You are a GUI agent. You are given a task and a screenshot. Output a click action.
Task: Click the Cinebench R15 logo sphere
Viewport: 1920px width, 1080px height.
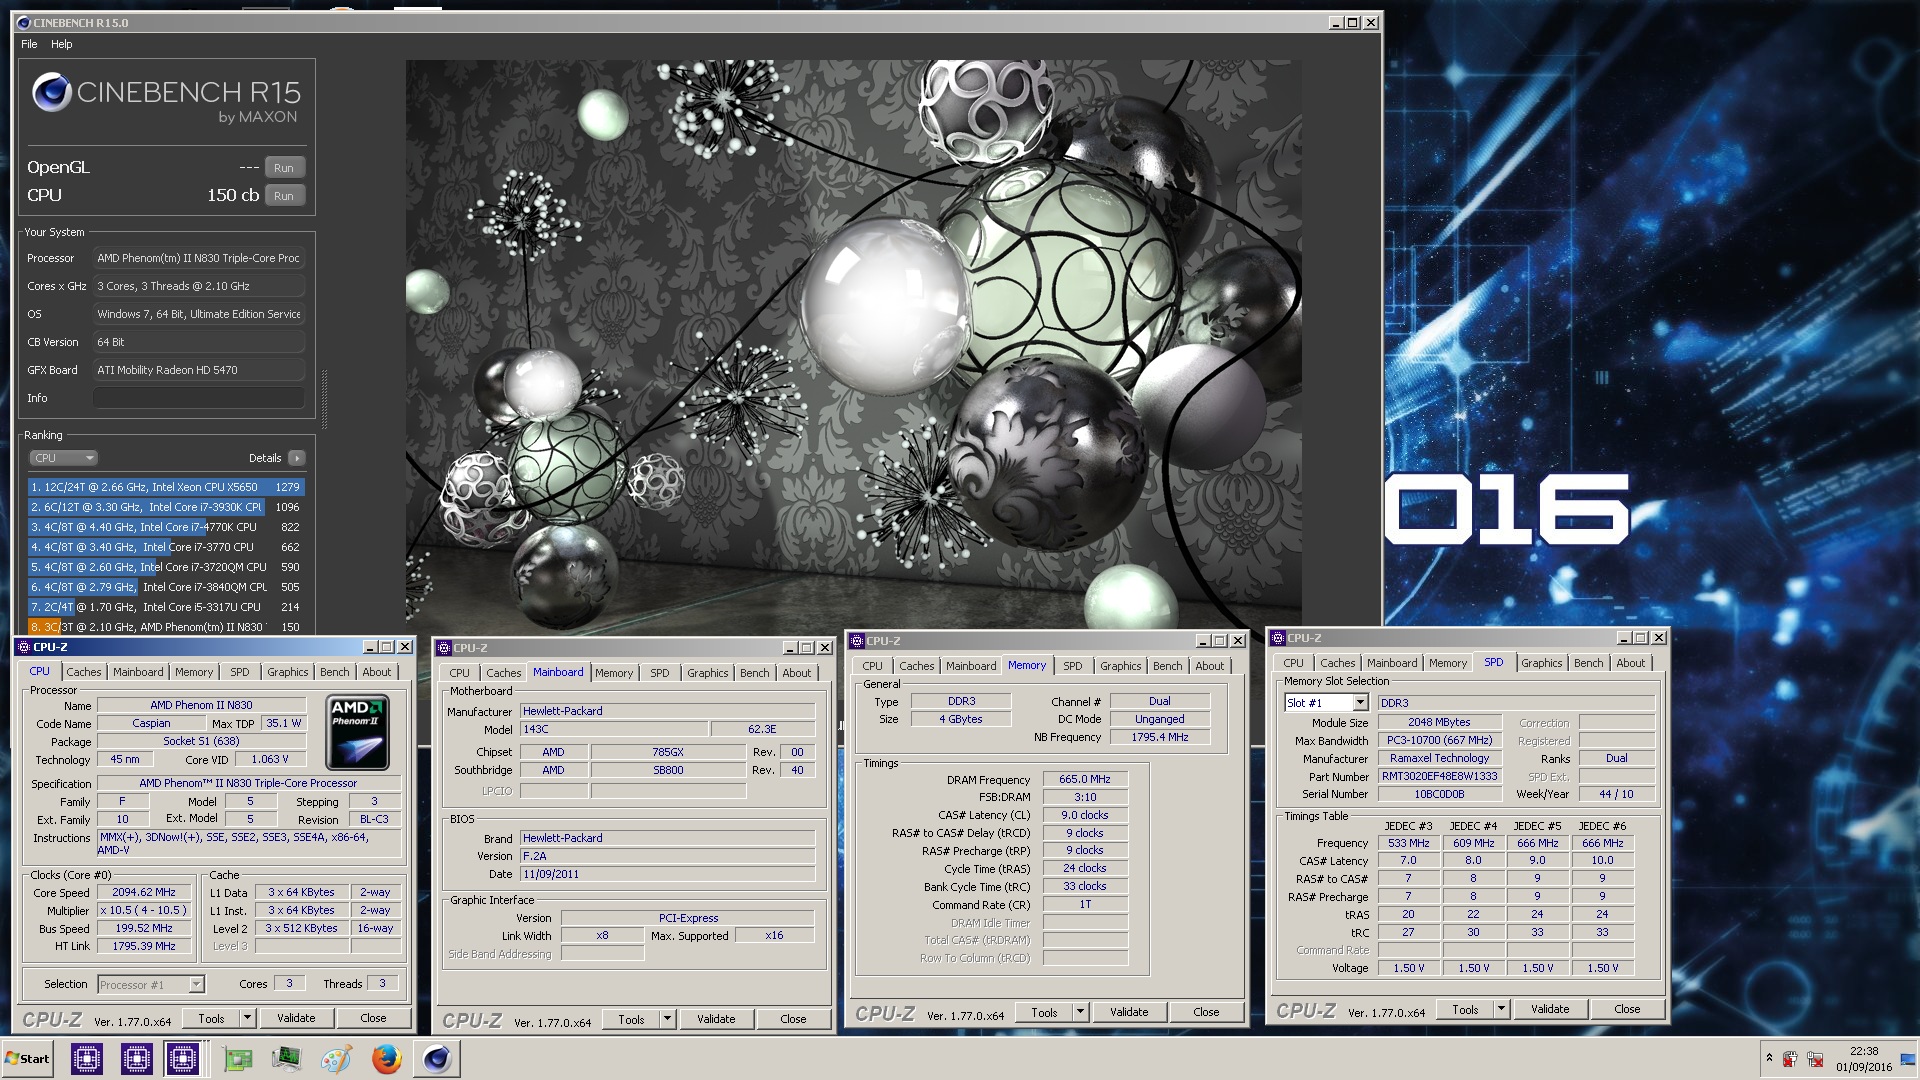[51, 92]
